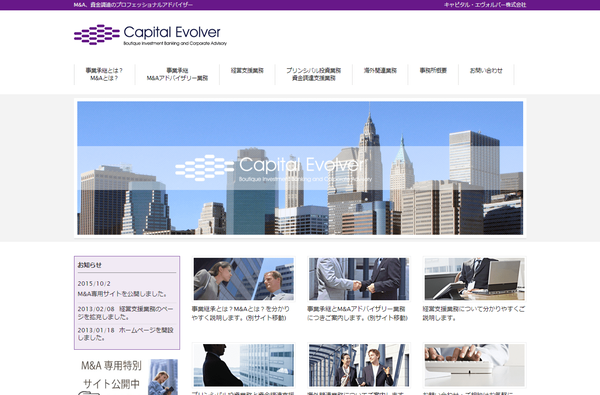Open the silhouetted man by building thumbnail

coord(243,365)
